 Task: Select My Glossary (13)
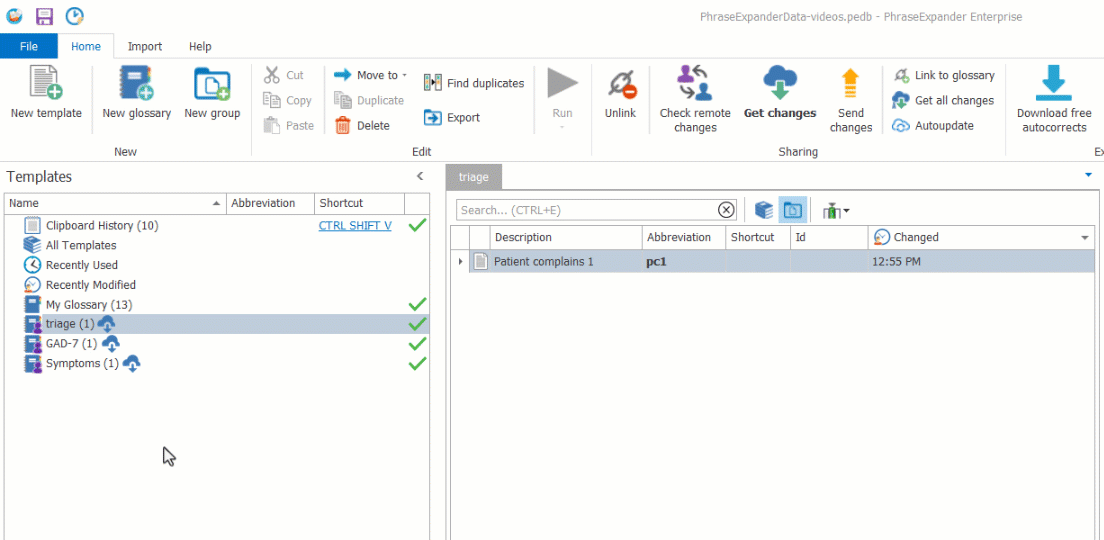pyautogui.click(x=89, y=304)
